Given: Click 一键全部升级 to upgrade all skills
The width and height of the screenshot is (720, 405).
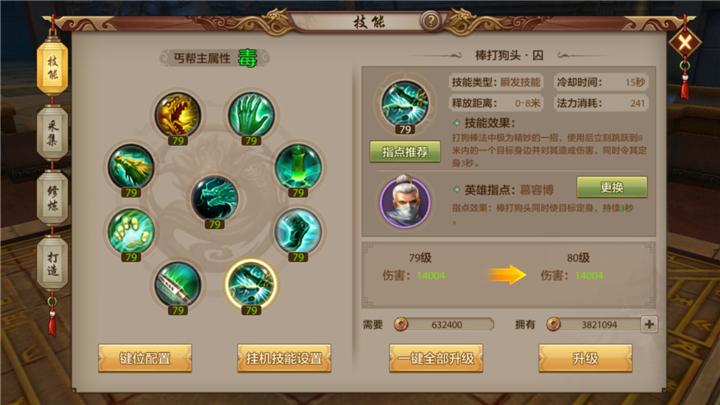Looking at the screenshot, I should (436, 358).
